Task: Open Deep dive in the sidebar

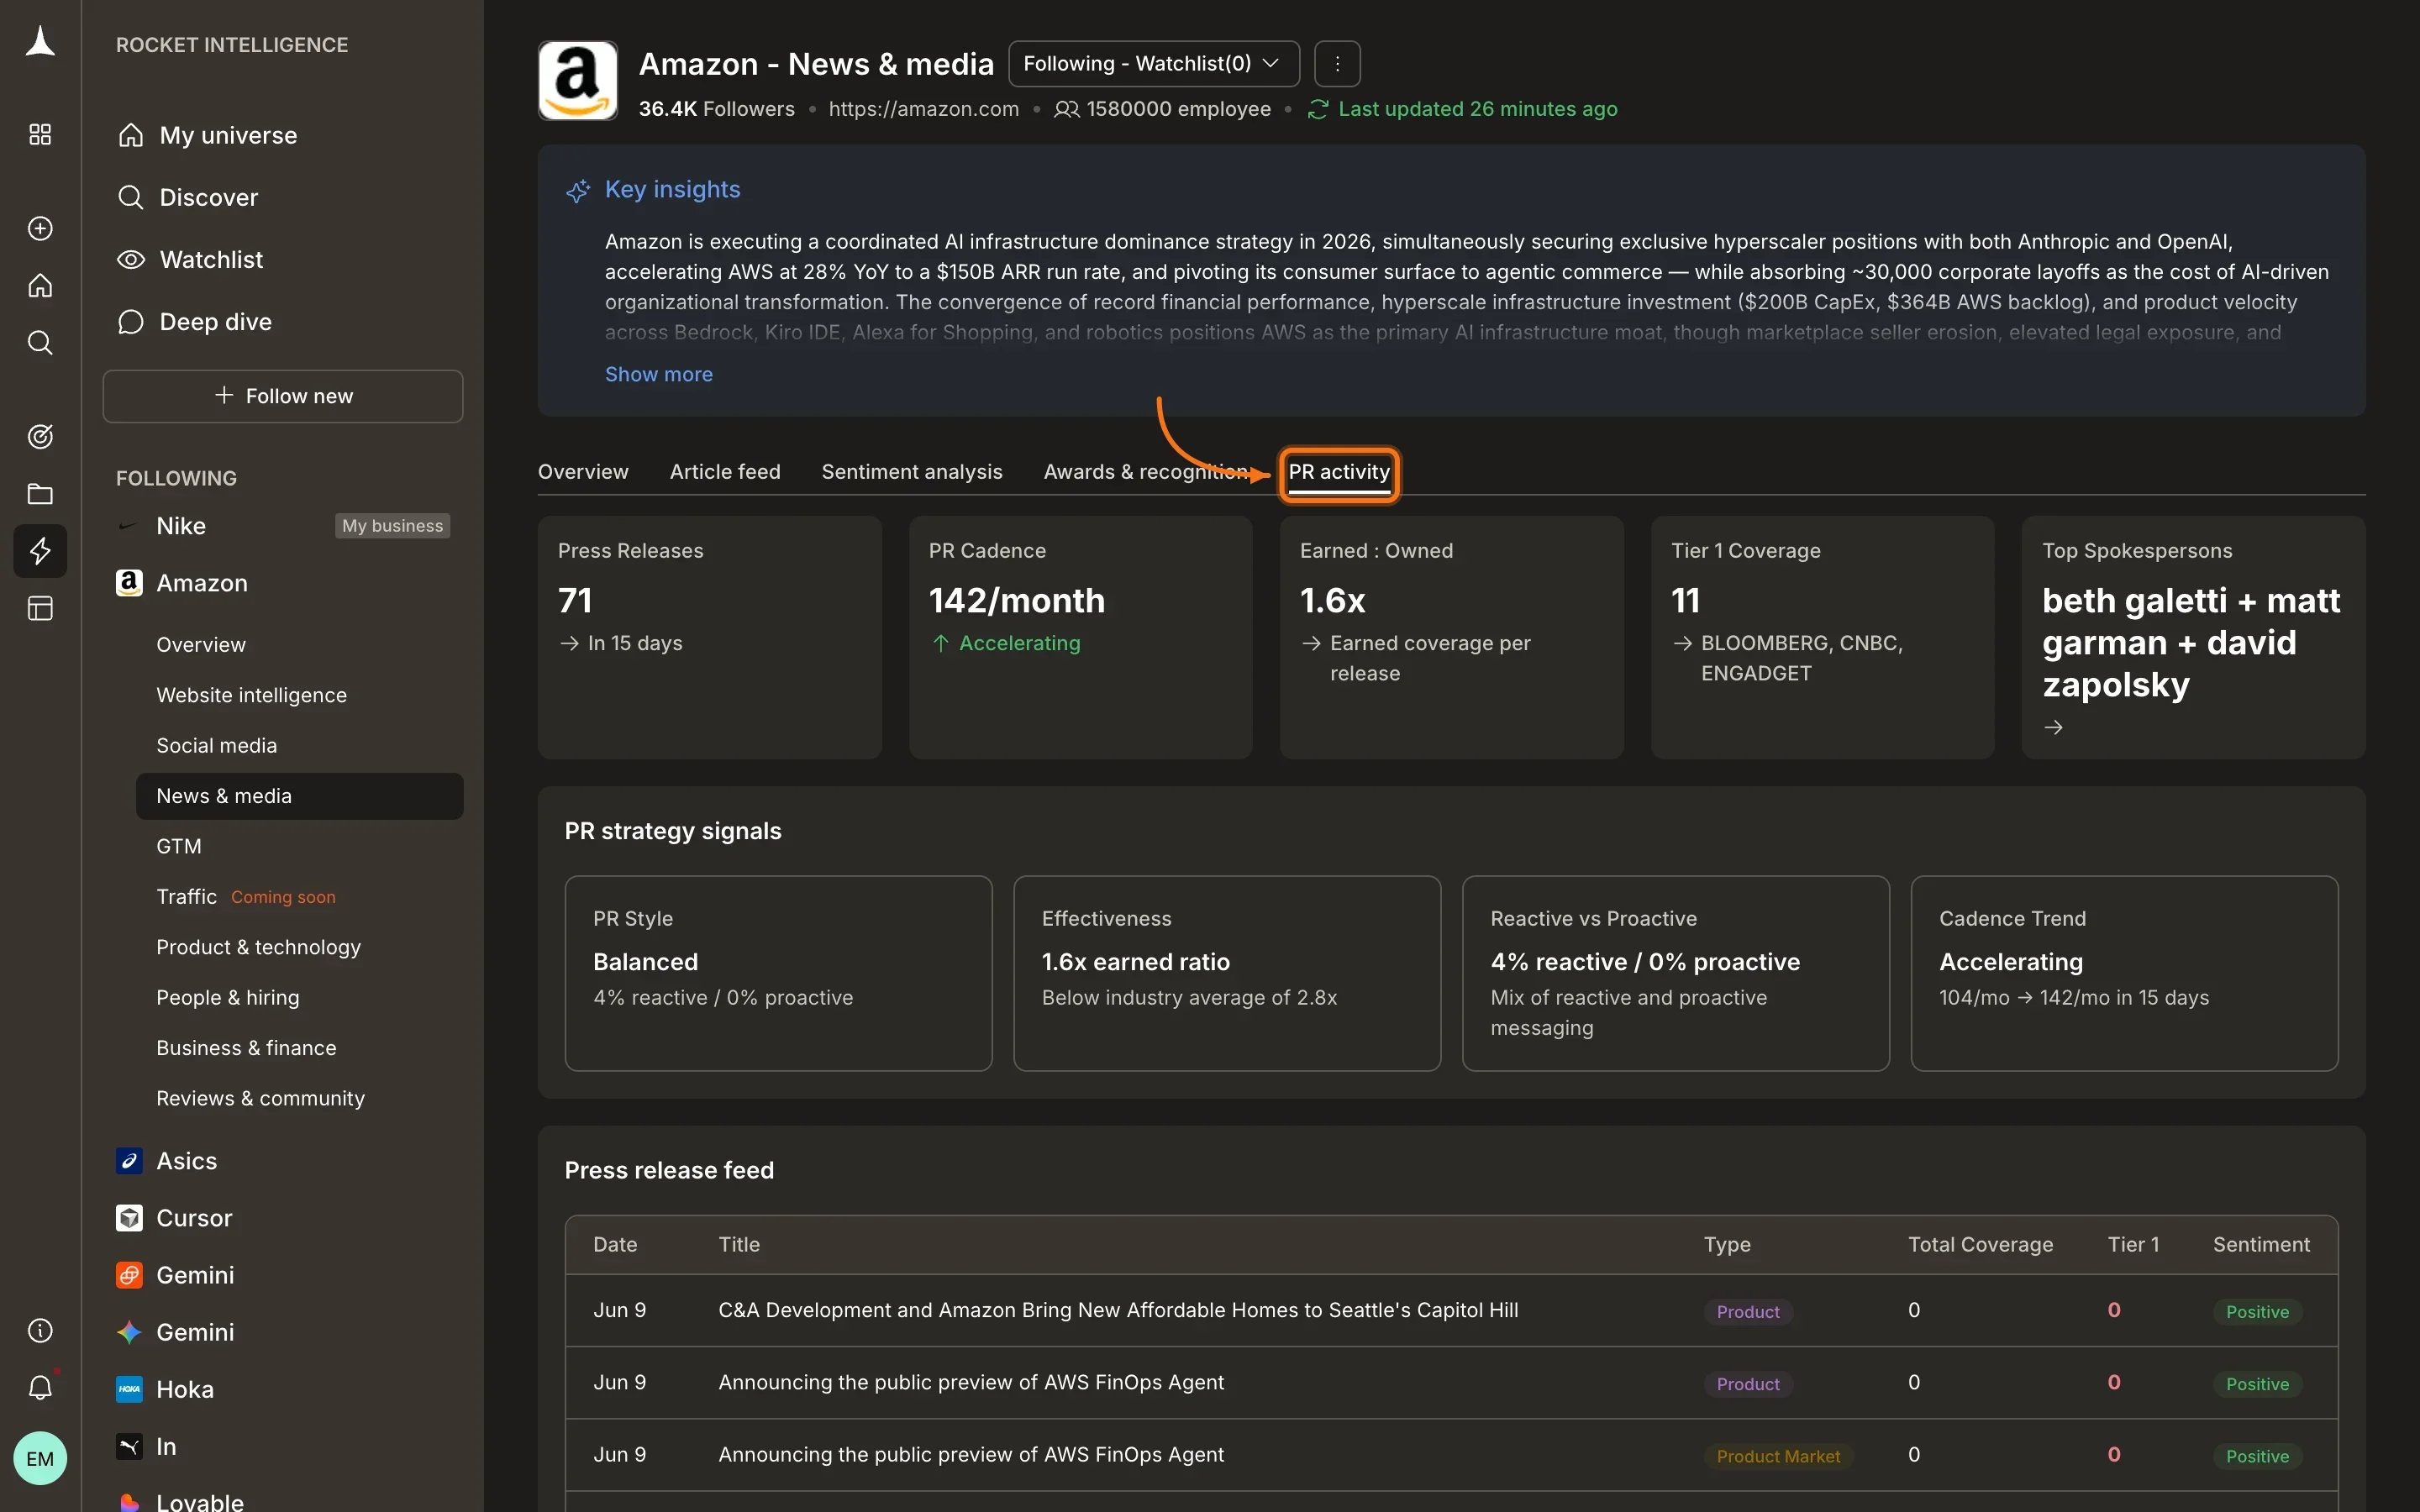Action: click(x=215, y=321)
